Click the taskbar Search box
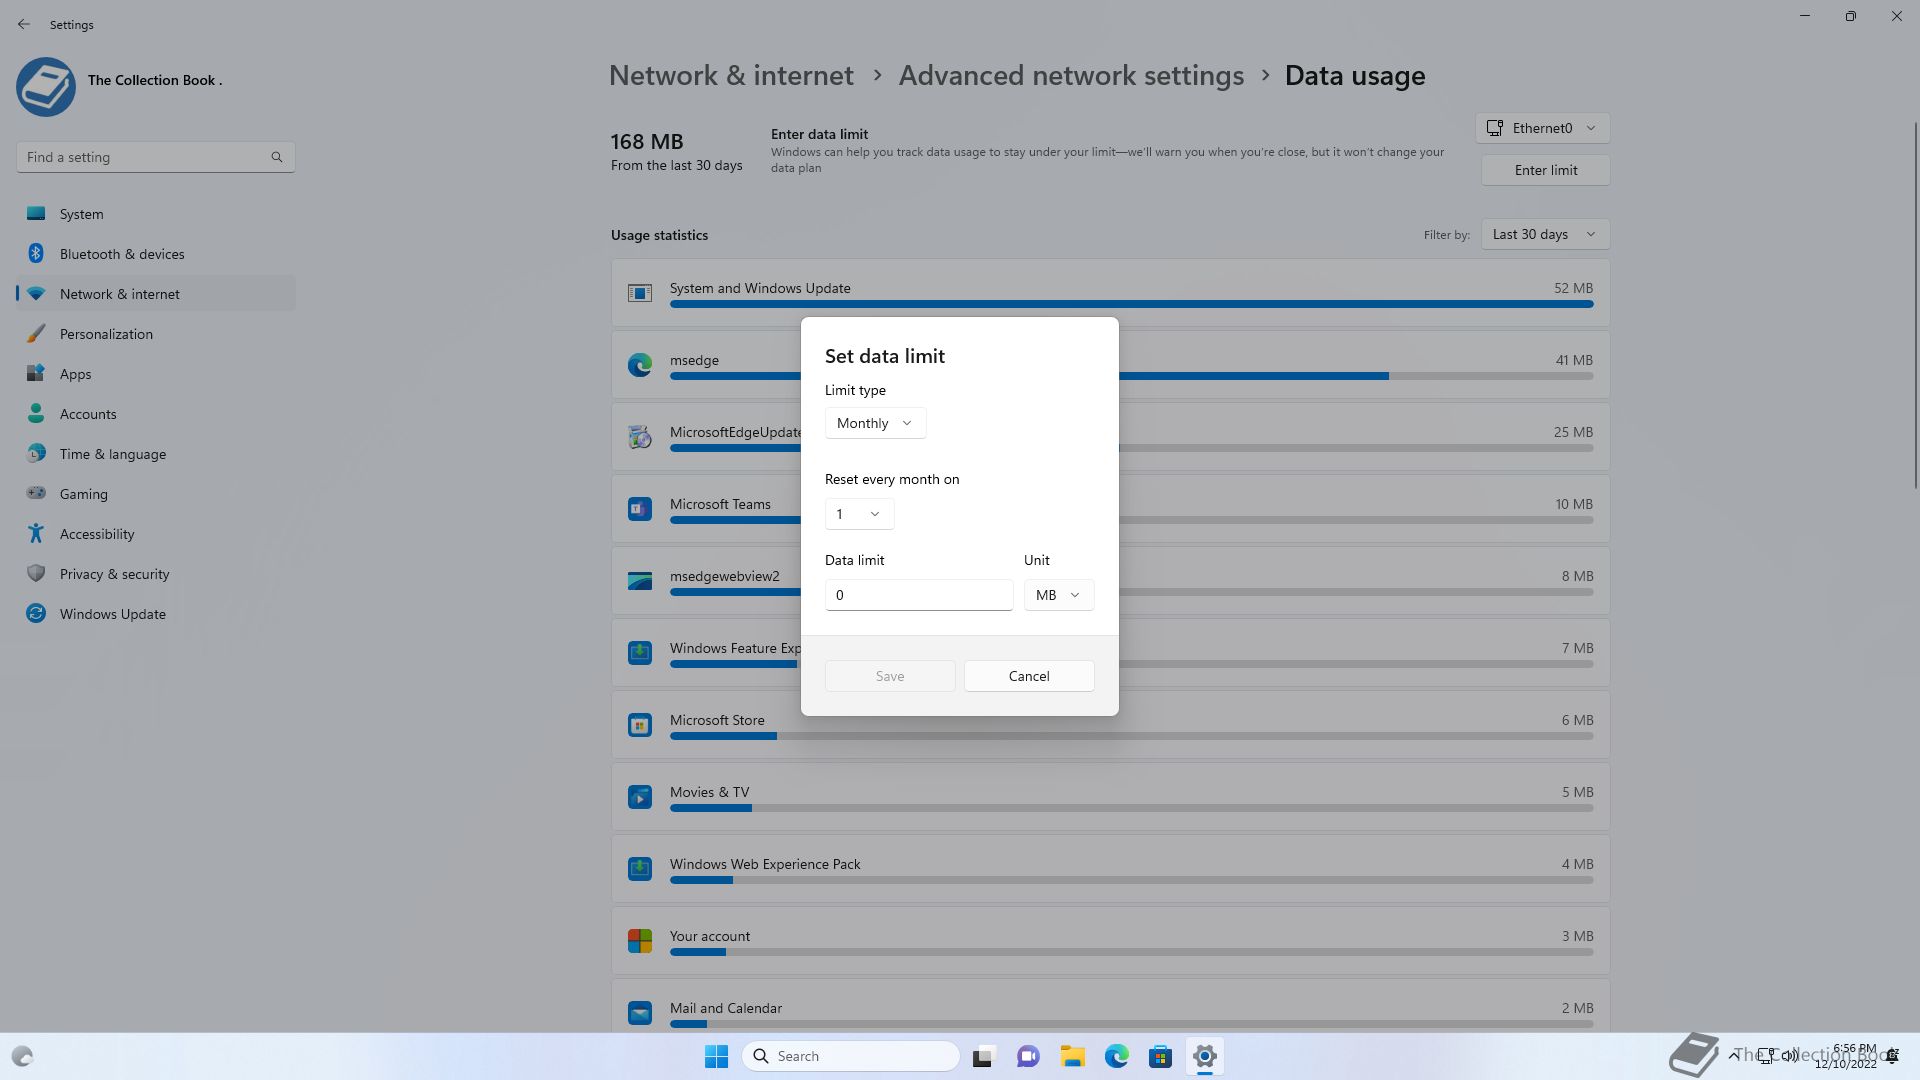 [x=851, y=1056]
